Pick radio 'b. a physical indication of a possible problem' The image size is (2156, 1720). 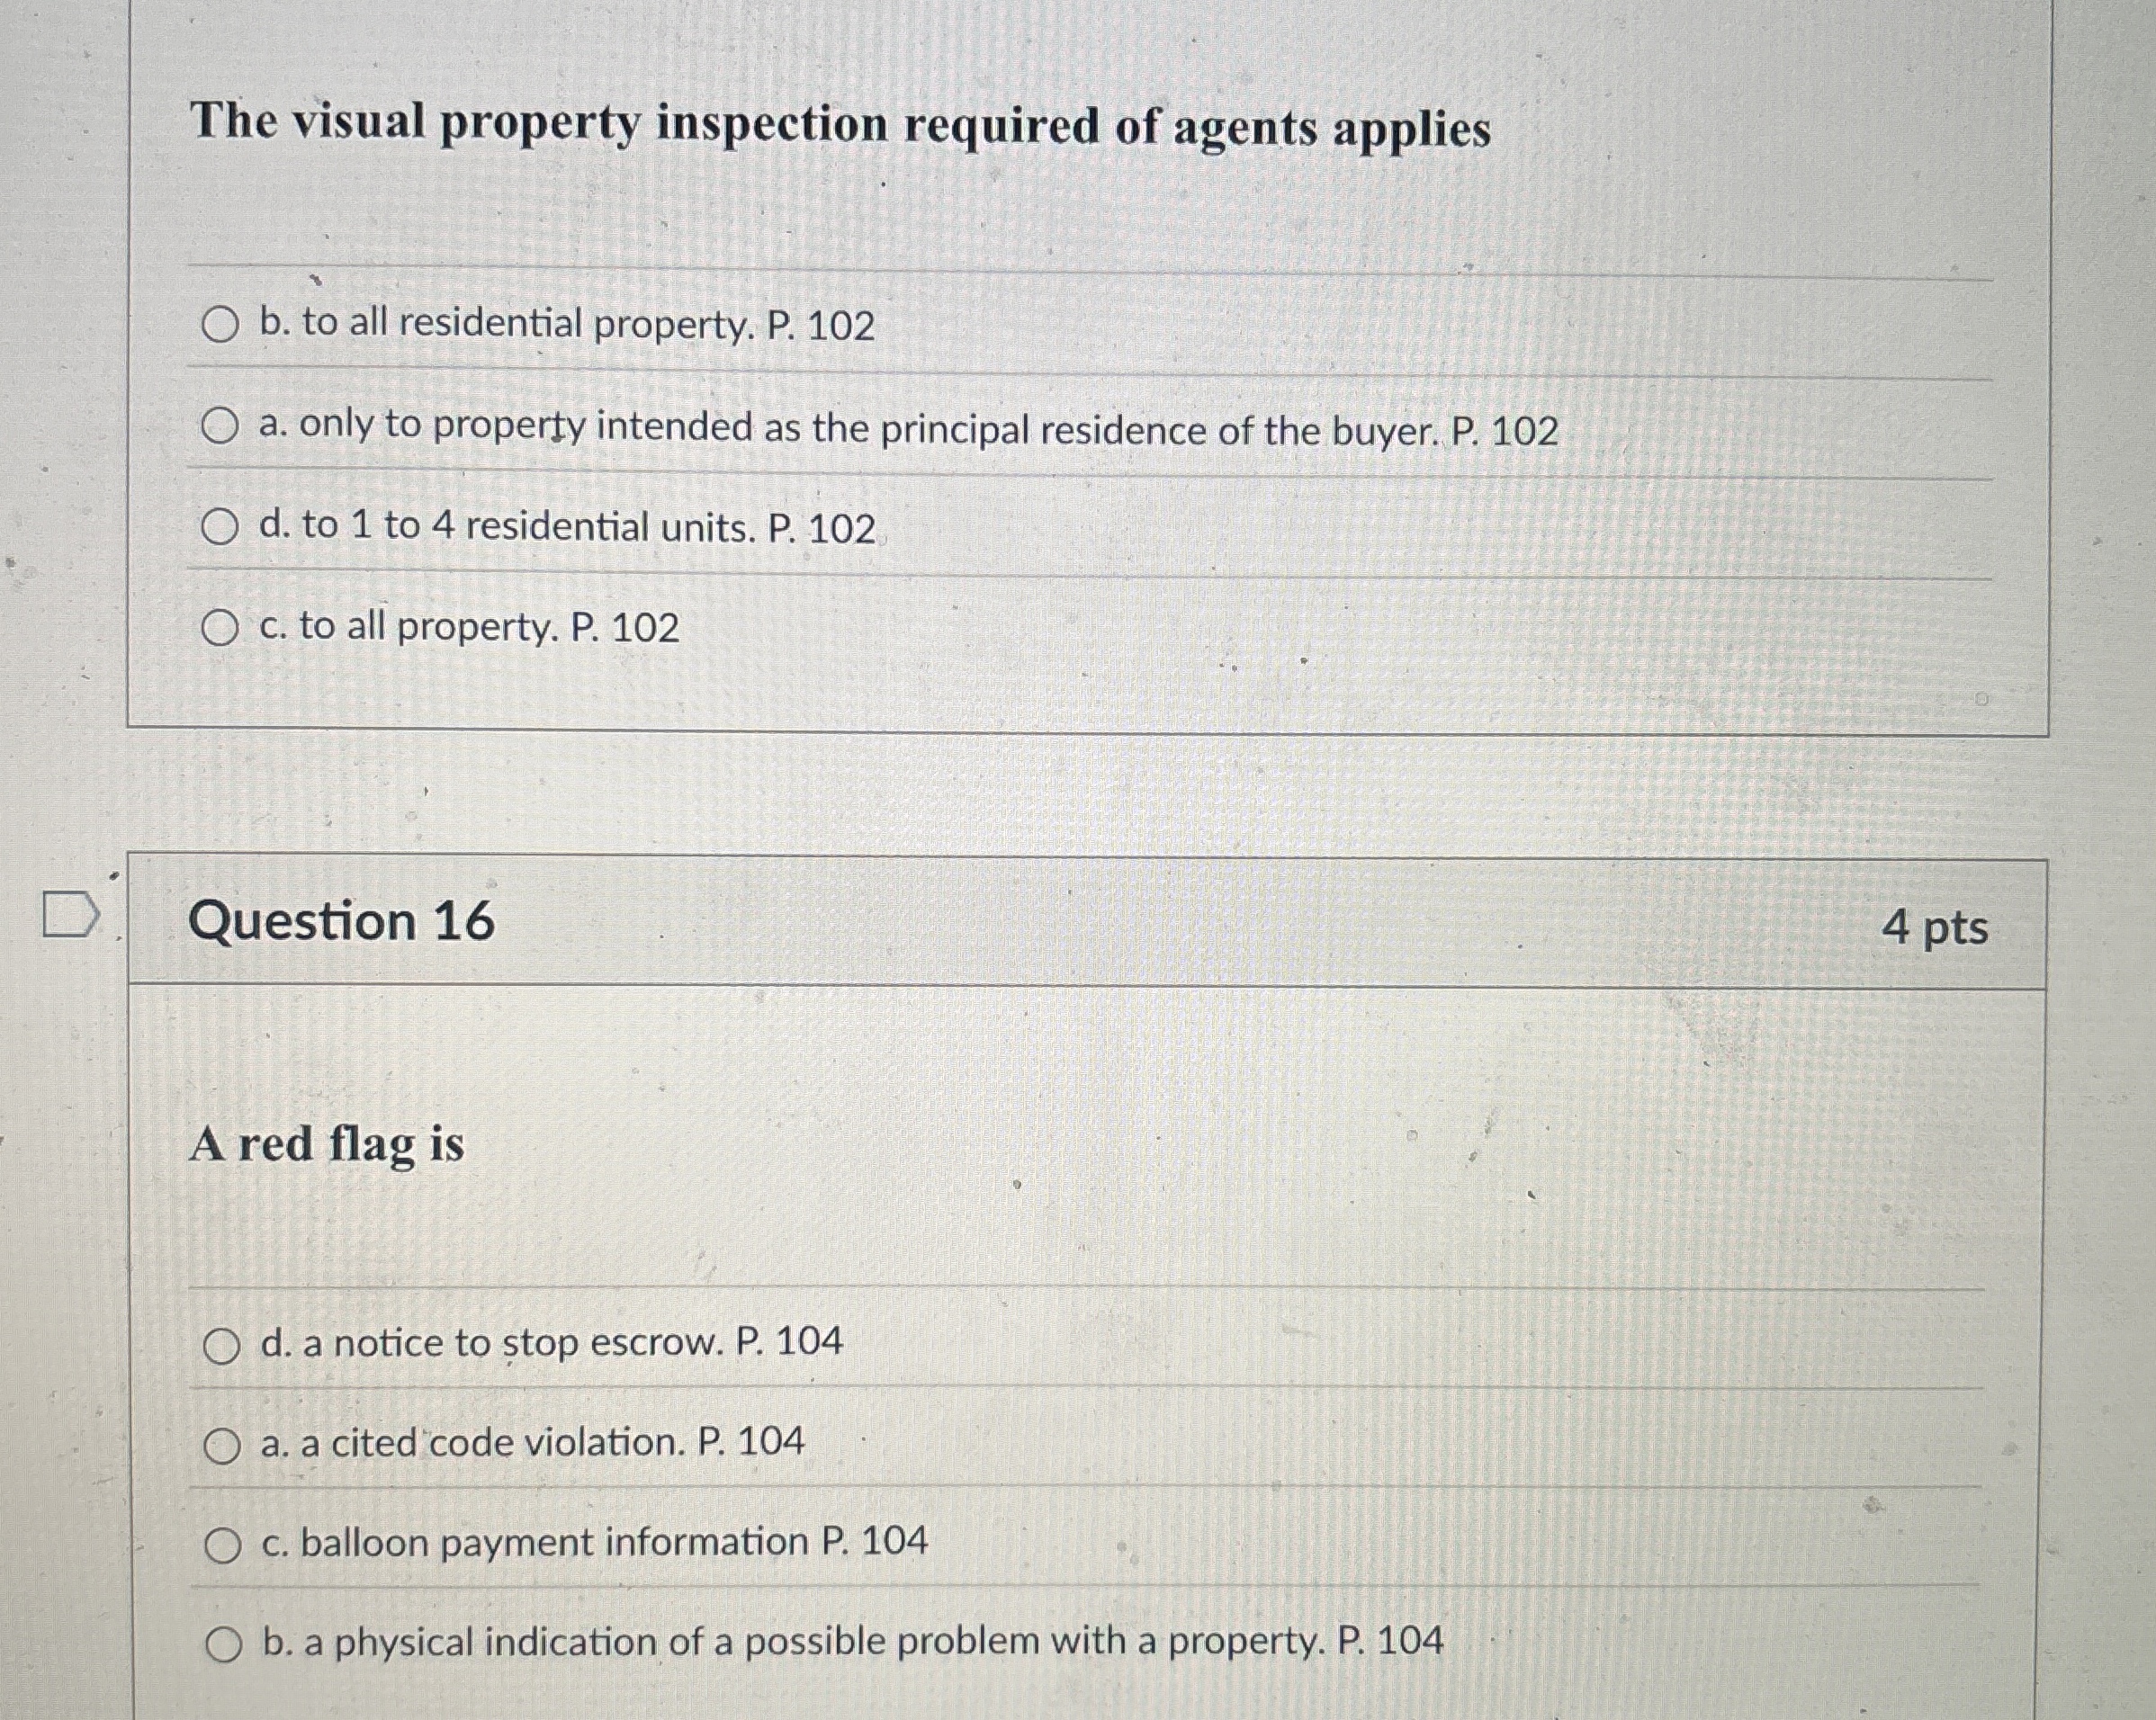click(x=224, y=1645)
